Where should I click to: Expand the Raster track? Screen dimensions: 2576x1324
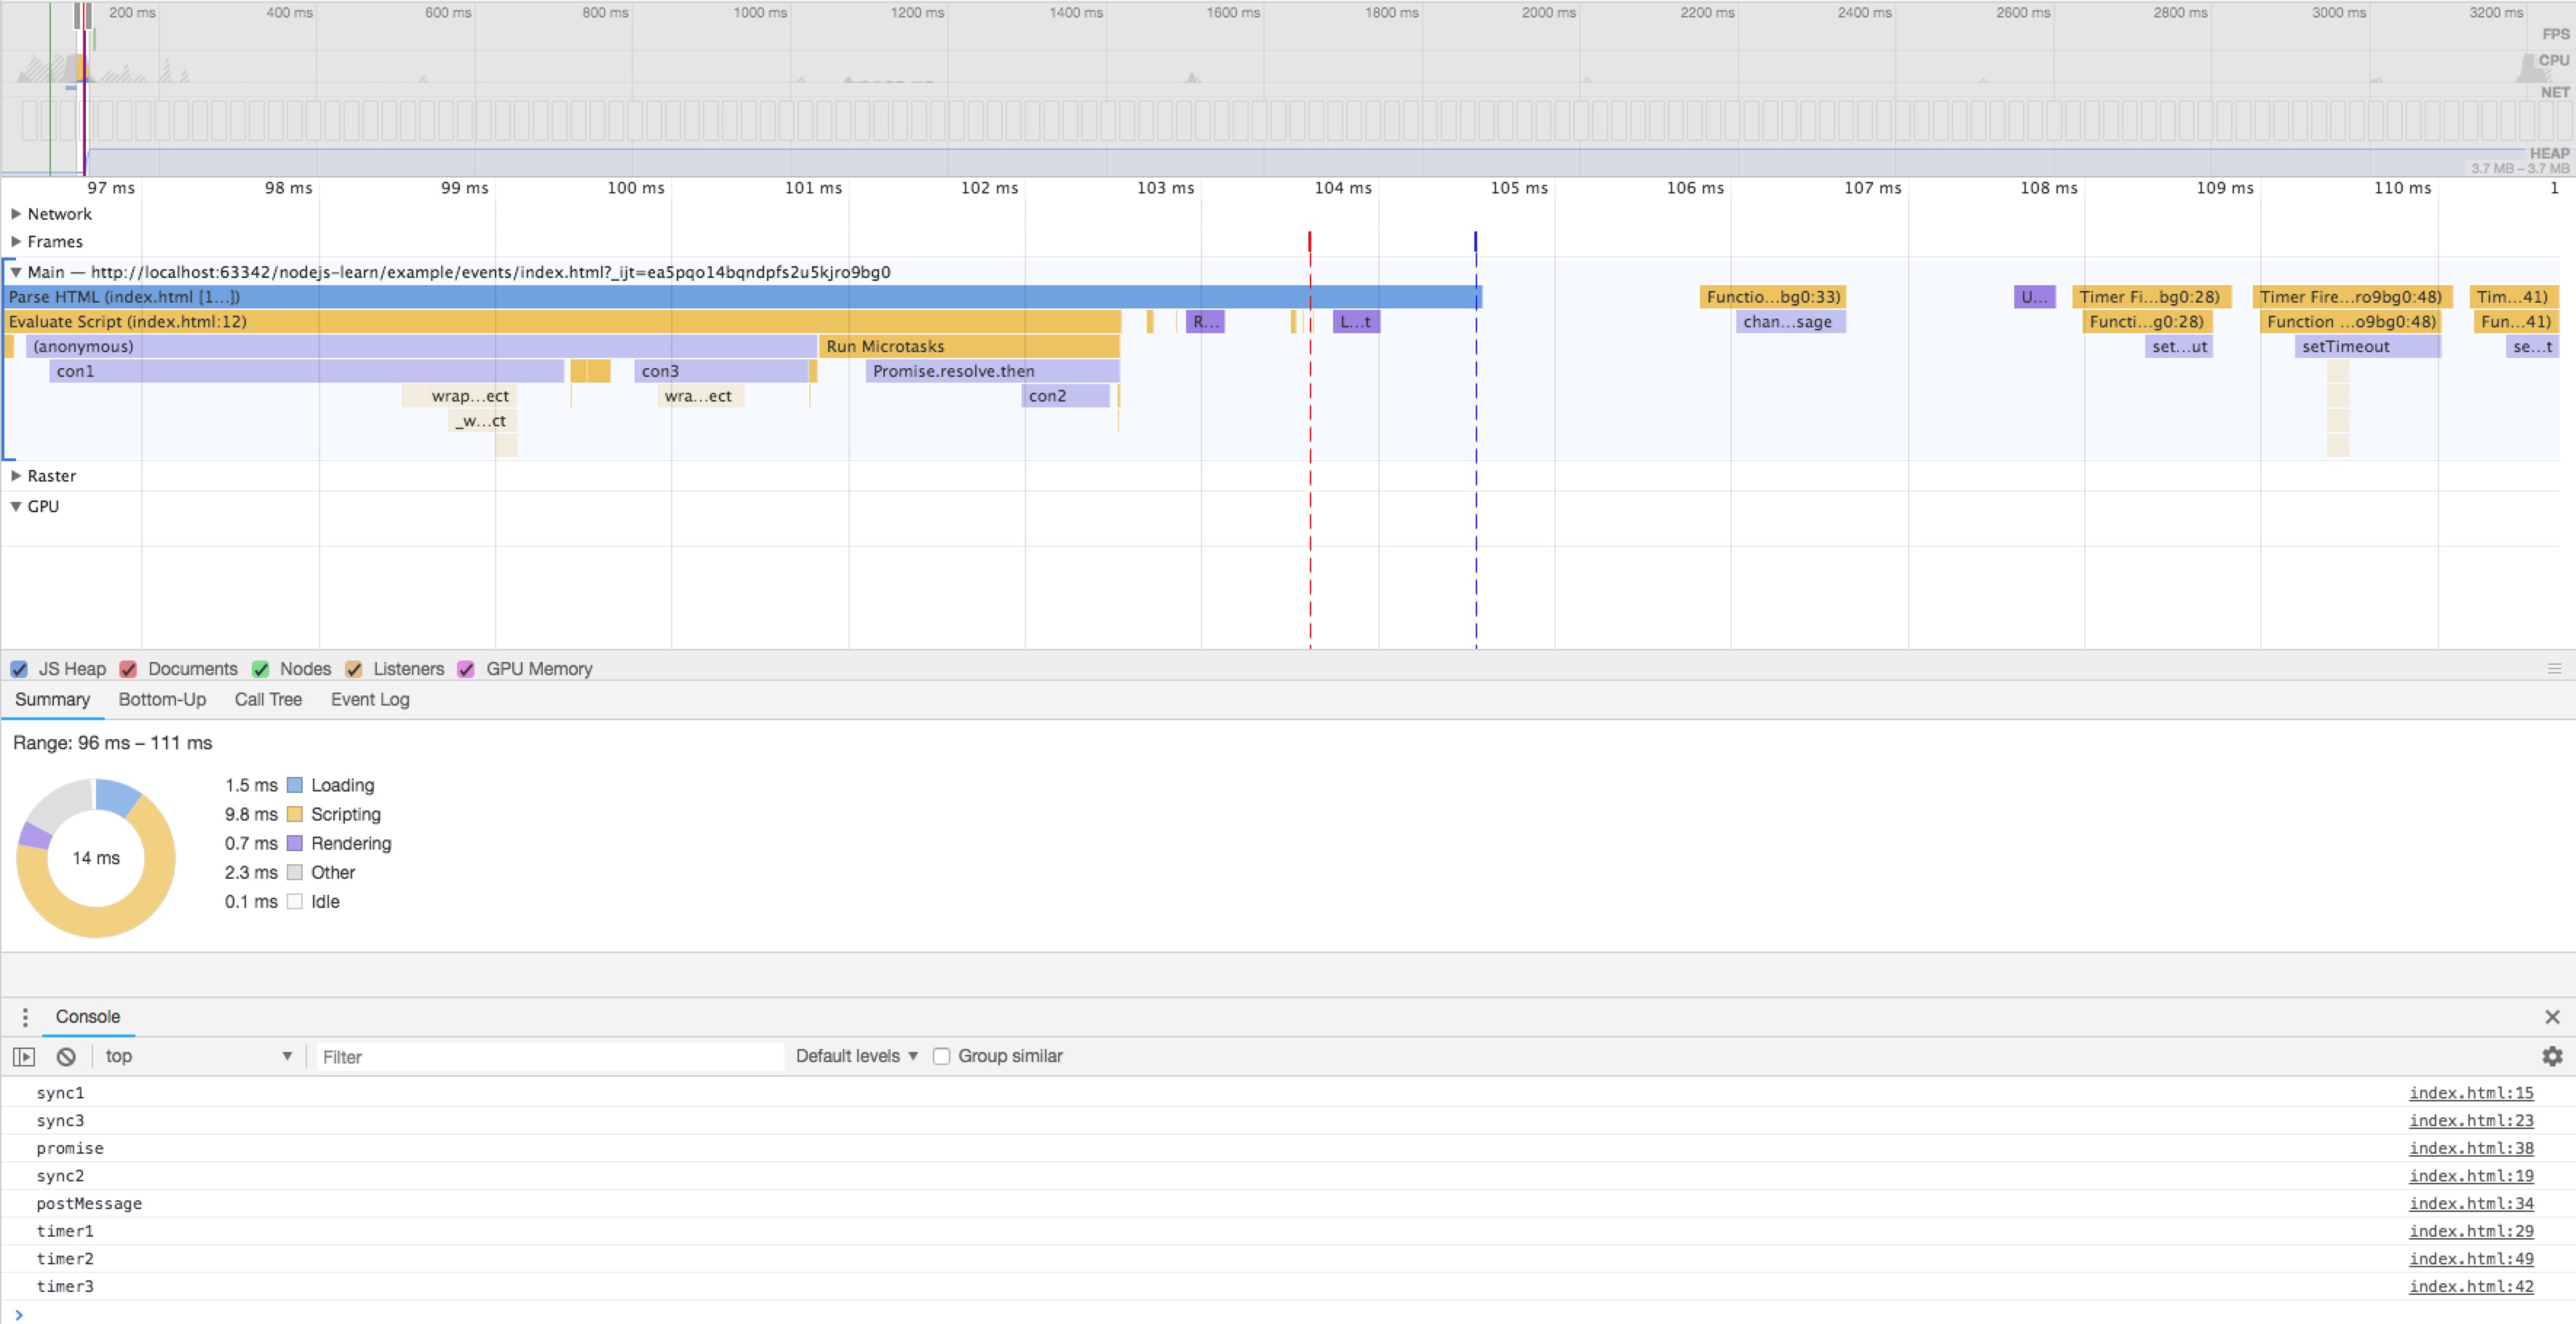(16, 476)
